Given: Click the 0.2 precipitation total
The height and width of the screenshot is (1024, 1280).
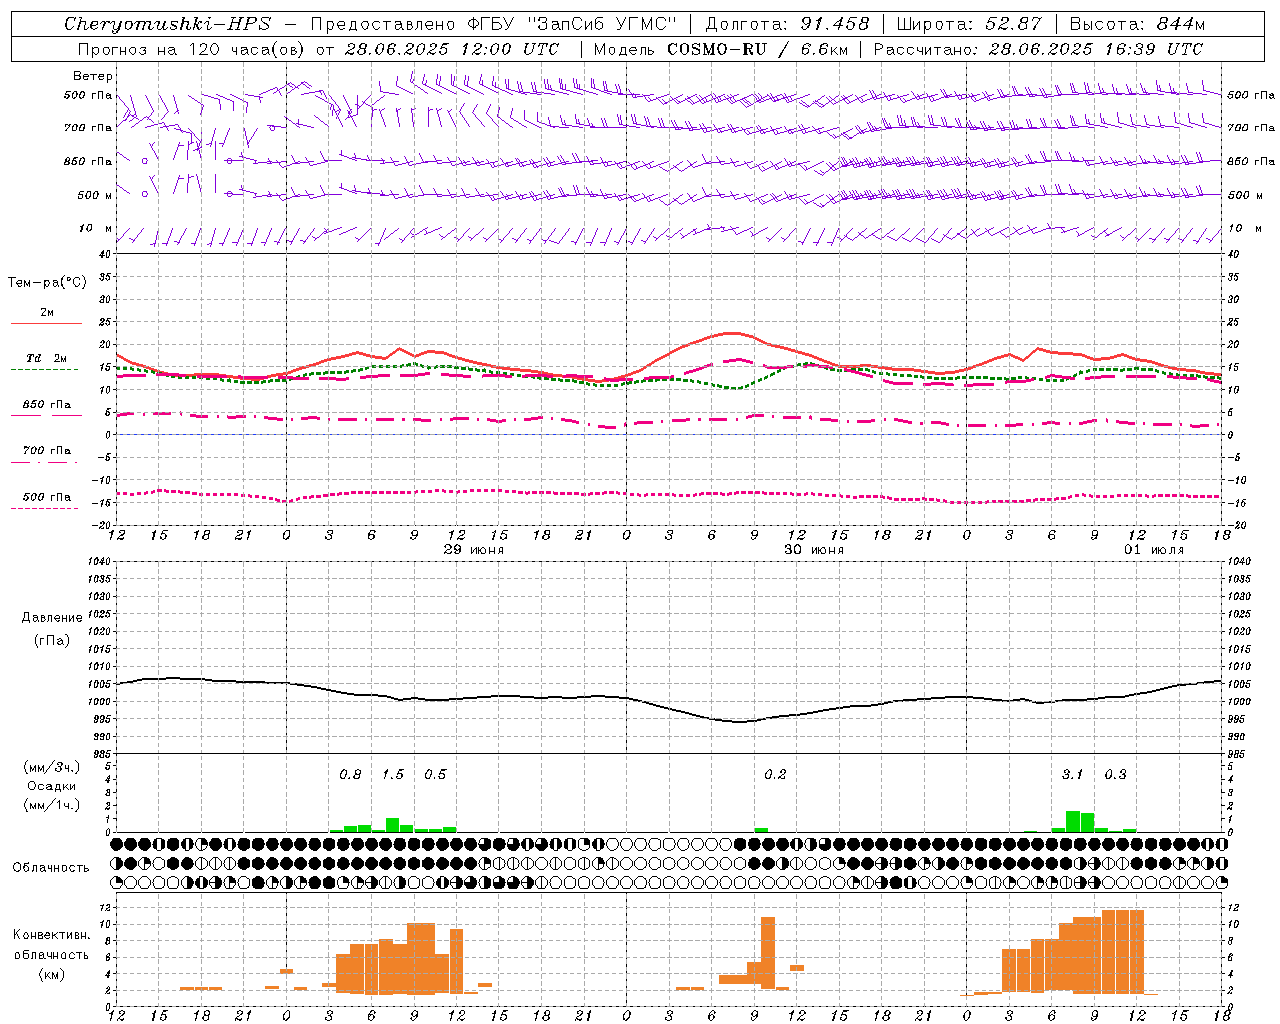Looking at the screenshot, I should click(x=775, y=774).
